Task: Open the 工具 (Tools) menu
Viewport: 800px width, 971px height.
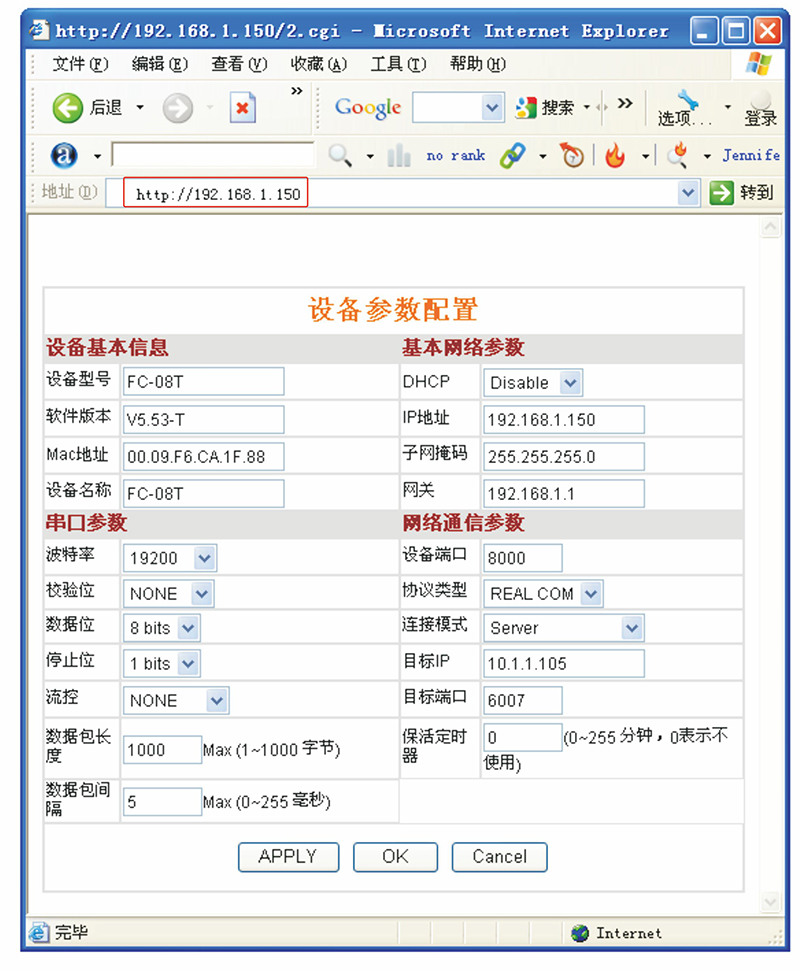Action: click(x=397, y=63)
